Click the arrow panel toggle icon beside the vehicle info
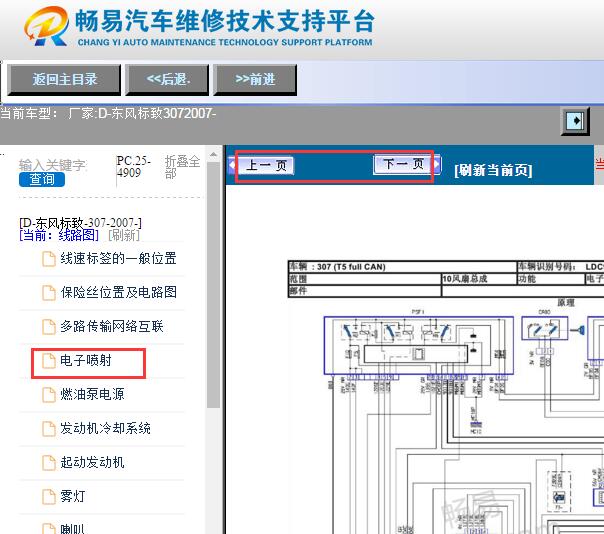604x534 pixels. pos(575,121)
